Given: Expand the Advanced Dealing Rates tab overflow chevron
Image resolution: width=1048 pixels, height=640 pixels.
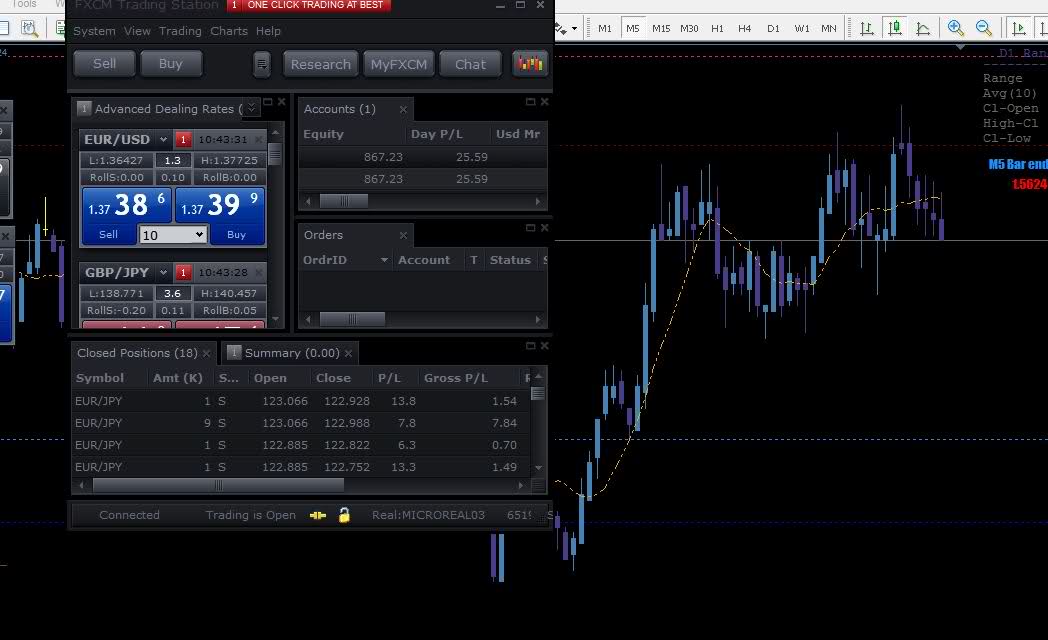Looking at the screenshot, I should tap(251, 107).
